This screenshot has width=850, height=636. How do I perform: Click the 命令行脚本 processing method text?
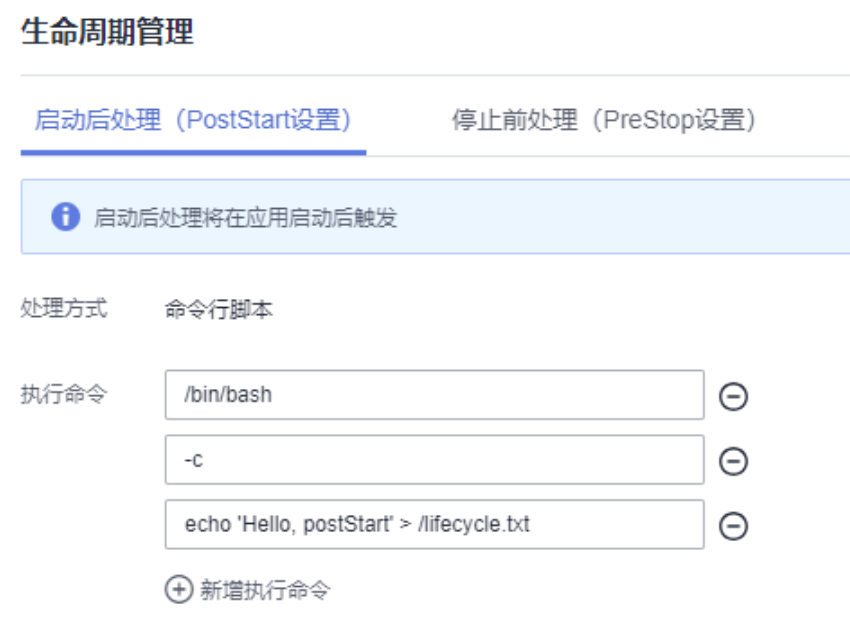coord(218,310)
